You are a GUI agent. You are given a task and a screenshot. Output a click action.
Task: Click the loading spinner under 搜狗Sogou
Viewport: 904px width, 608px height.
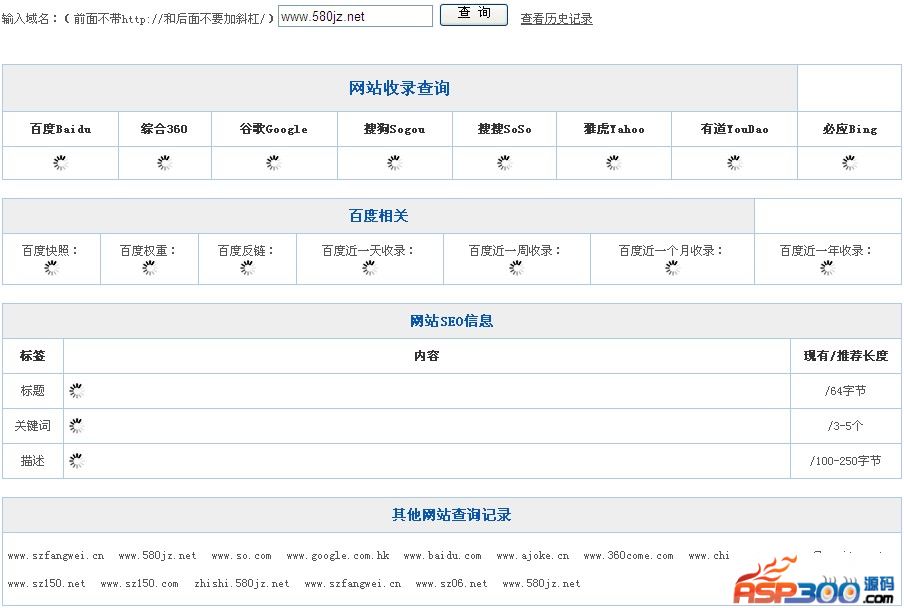pos(394,163)
